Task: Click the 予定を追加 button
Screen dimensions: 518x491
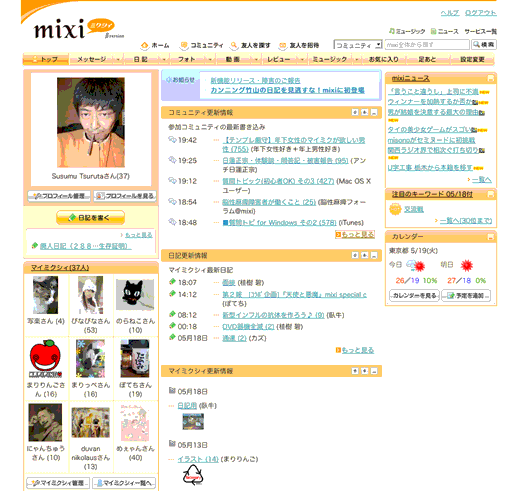Action: tap(466, 295)
